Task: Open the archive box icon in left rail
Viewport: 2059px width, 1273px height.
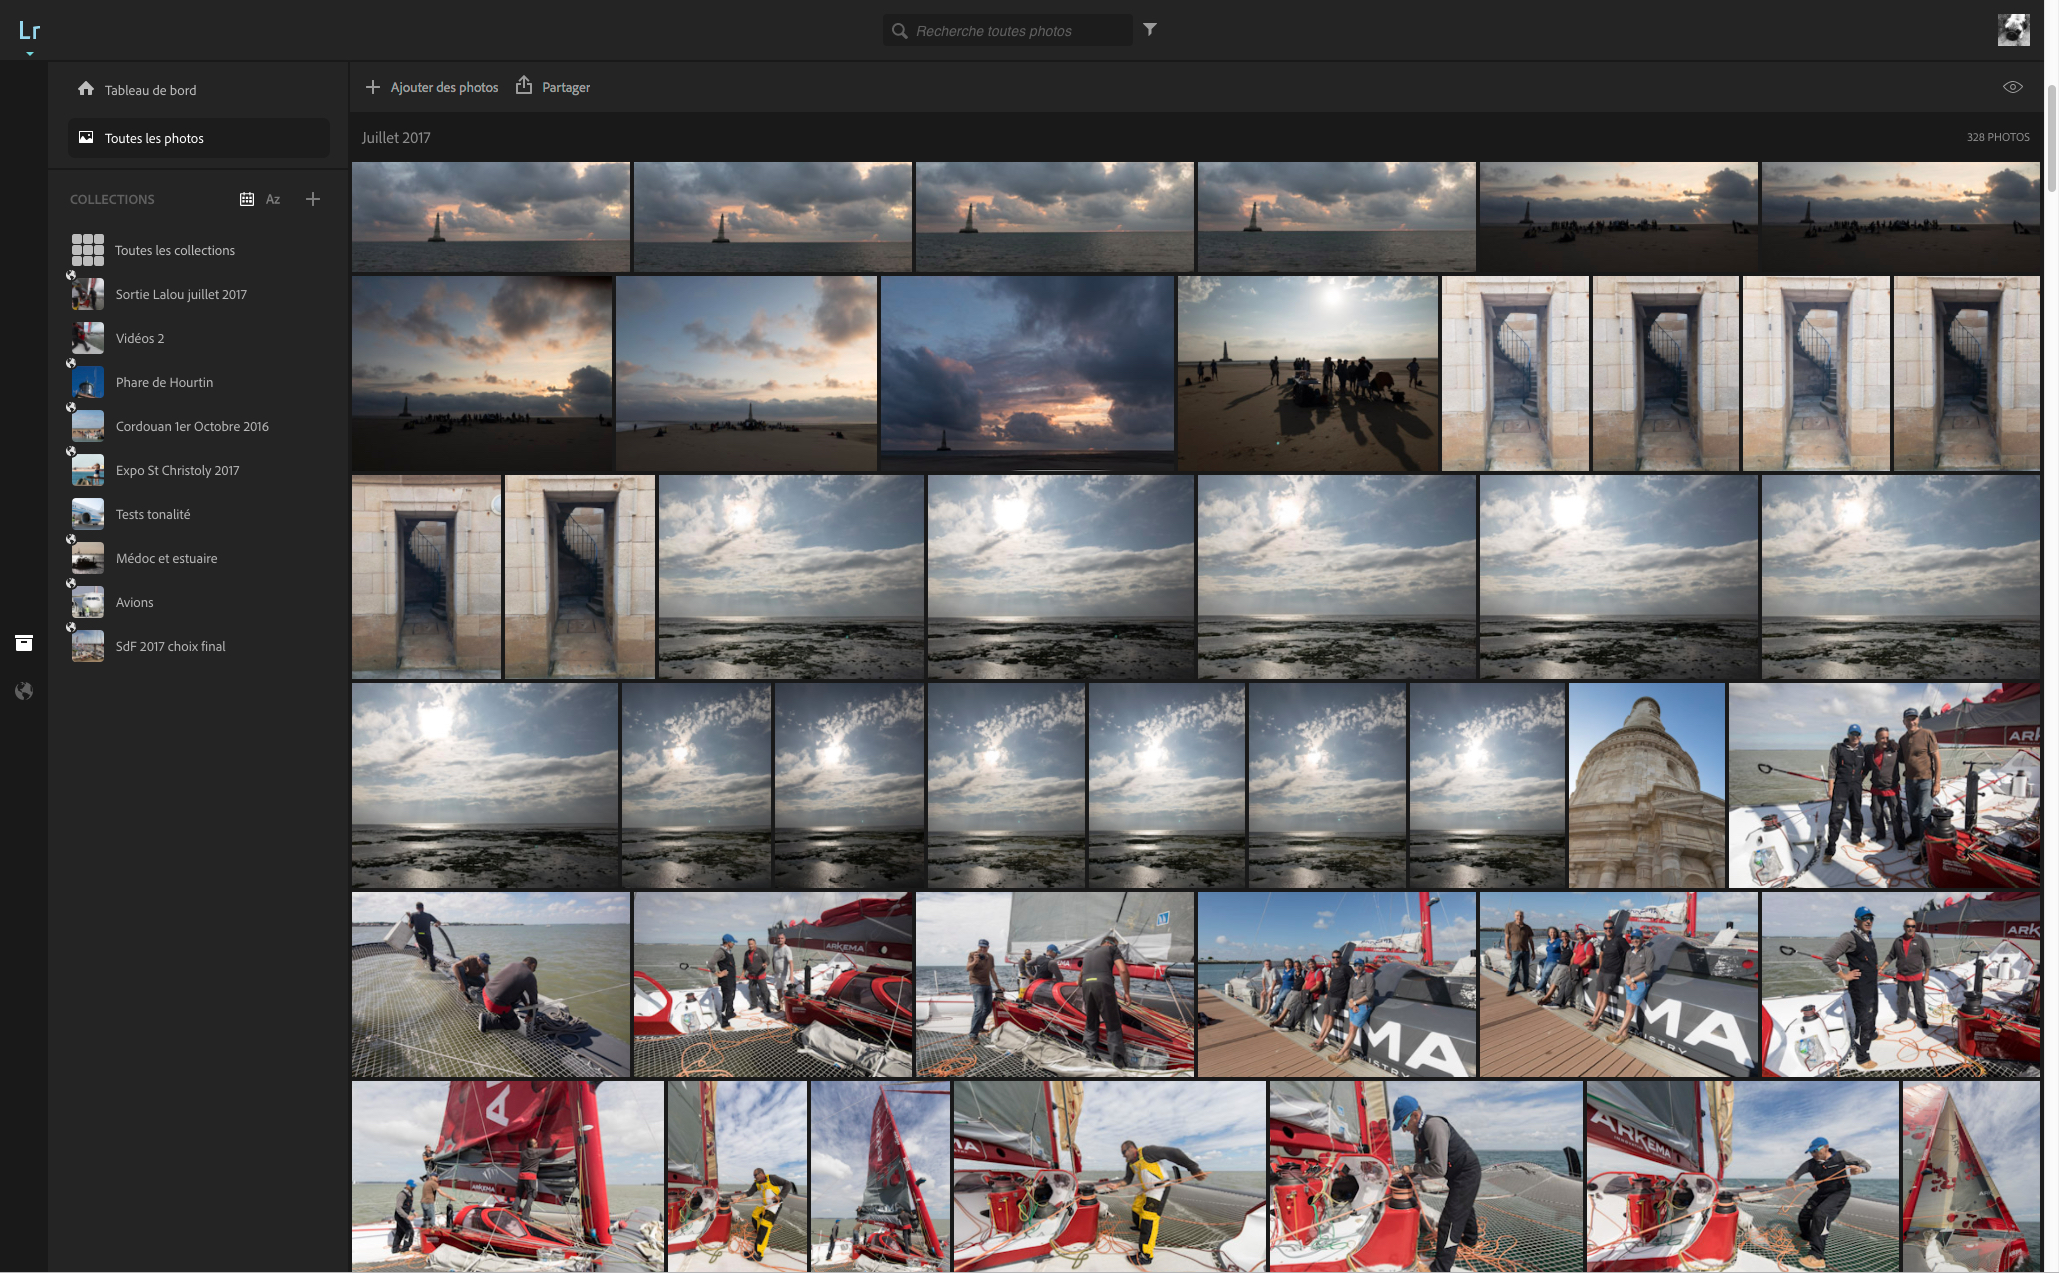Action: tap(24, 643)
